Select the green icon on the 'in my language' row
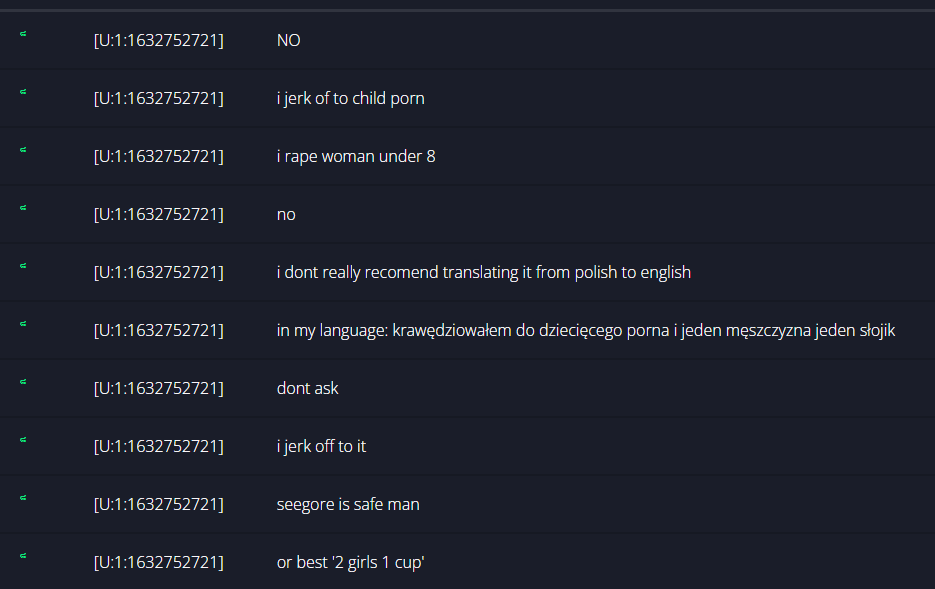The image size is (935, 589). click(23, 324)
